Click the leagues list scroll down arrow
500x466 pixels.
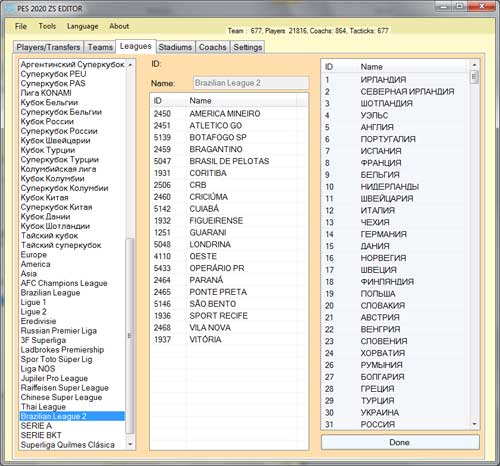coord(130,444)
